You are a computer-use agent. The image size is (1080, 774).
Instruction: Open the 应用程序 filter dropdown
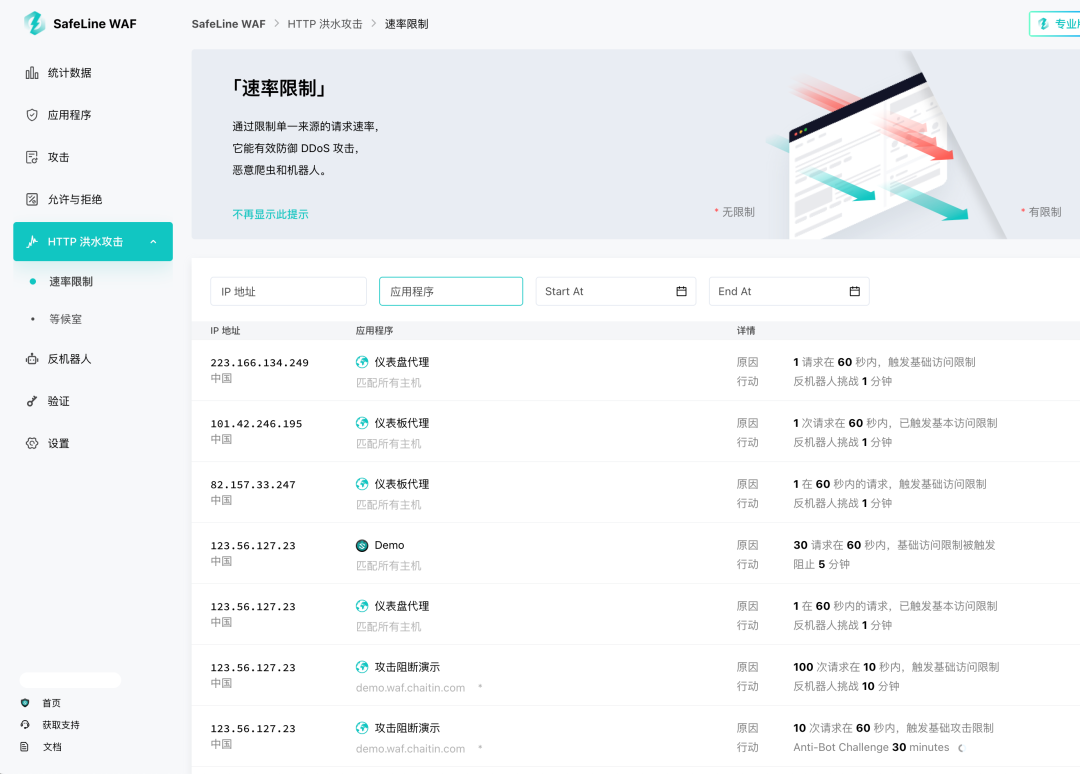pyautogui.click(x=450, y=291)
